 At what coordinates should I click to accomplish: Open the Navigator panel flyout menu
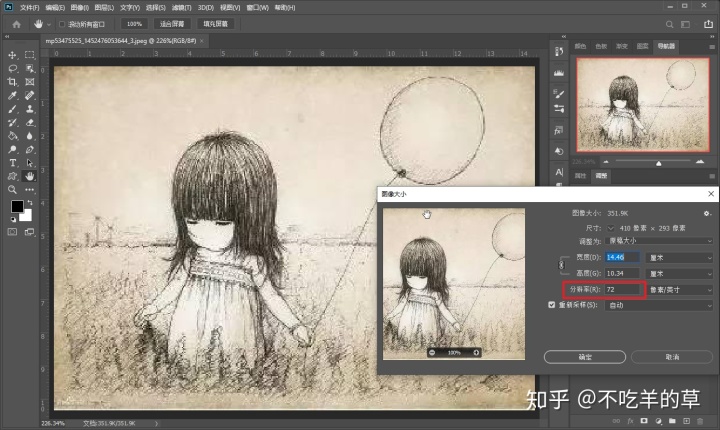(712, 47)
